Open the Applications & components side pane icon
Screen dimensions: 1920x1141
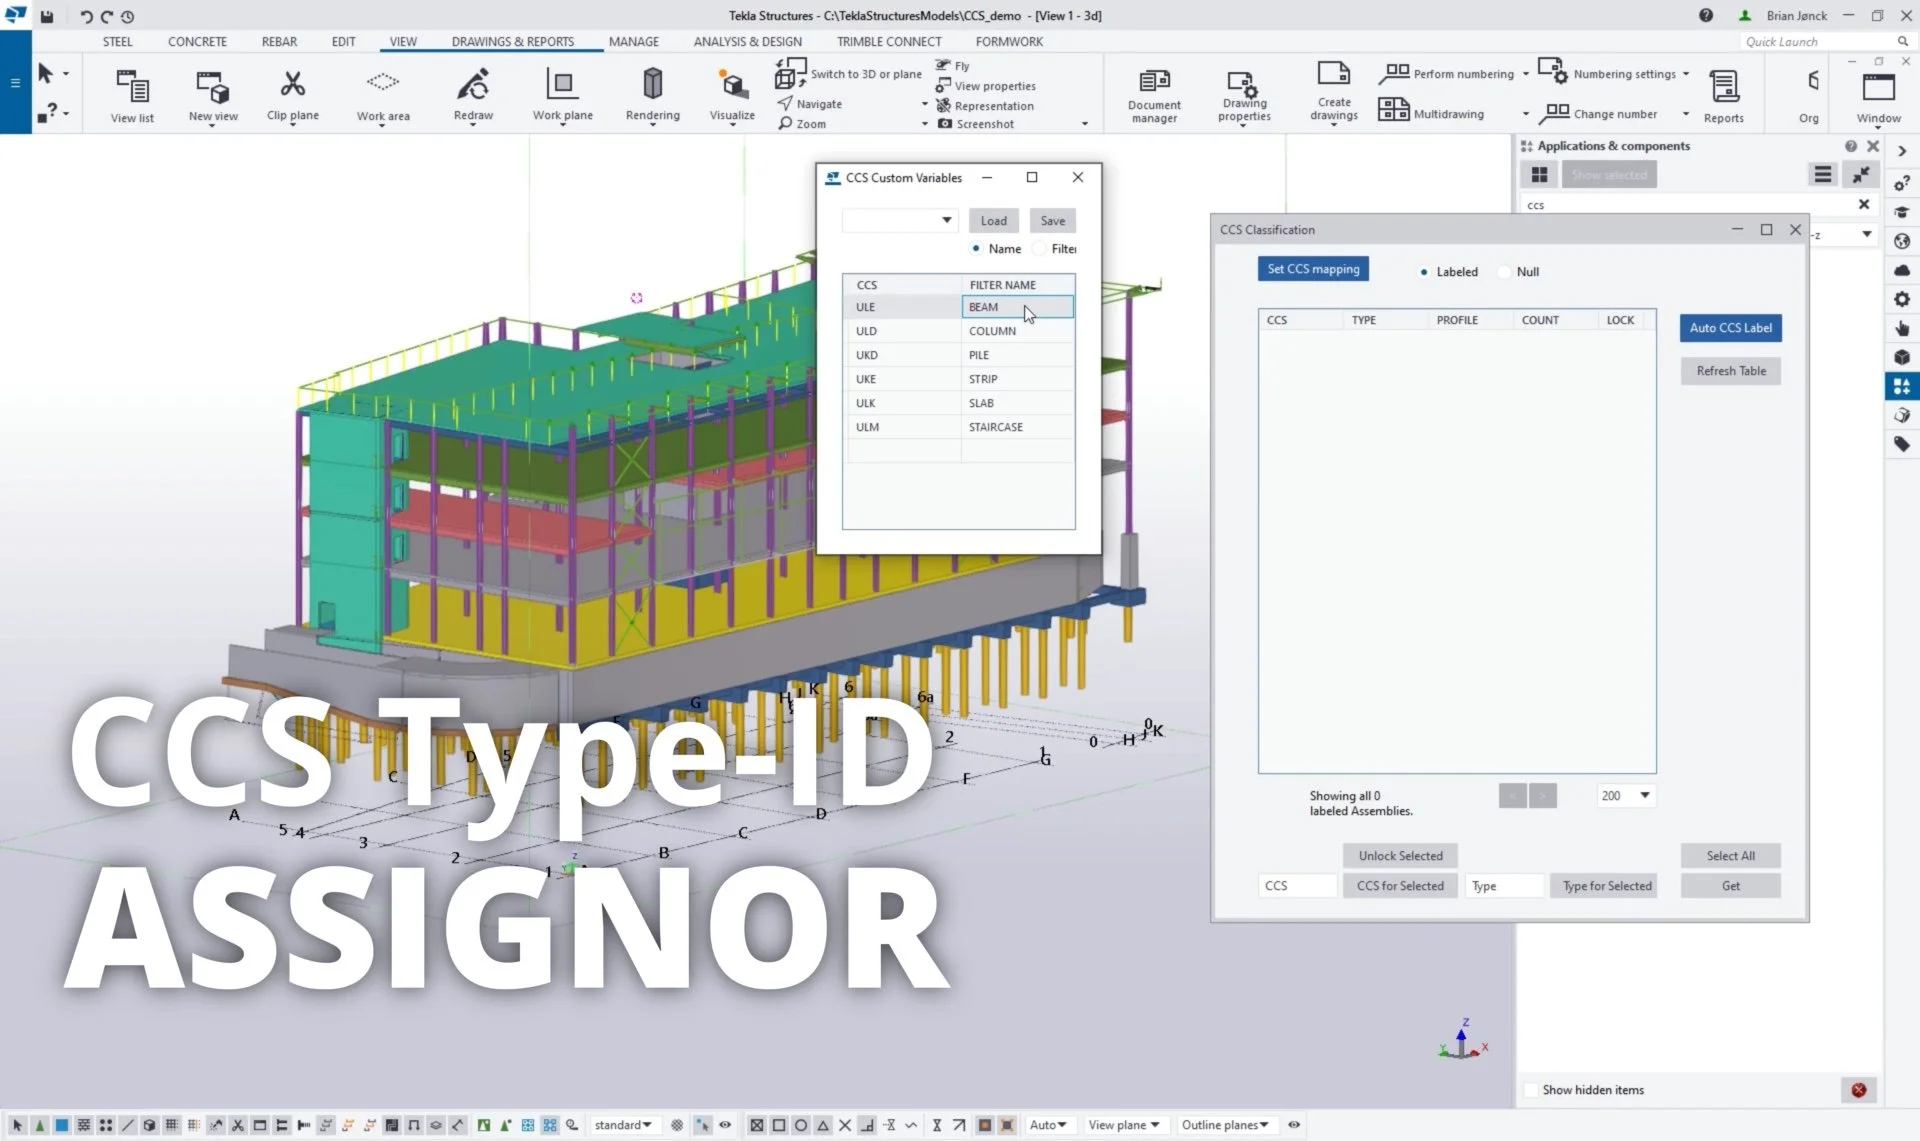click(1902, 386)
